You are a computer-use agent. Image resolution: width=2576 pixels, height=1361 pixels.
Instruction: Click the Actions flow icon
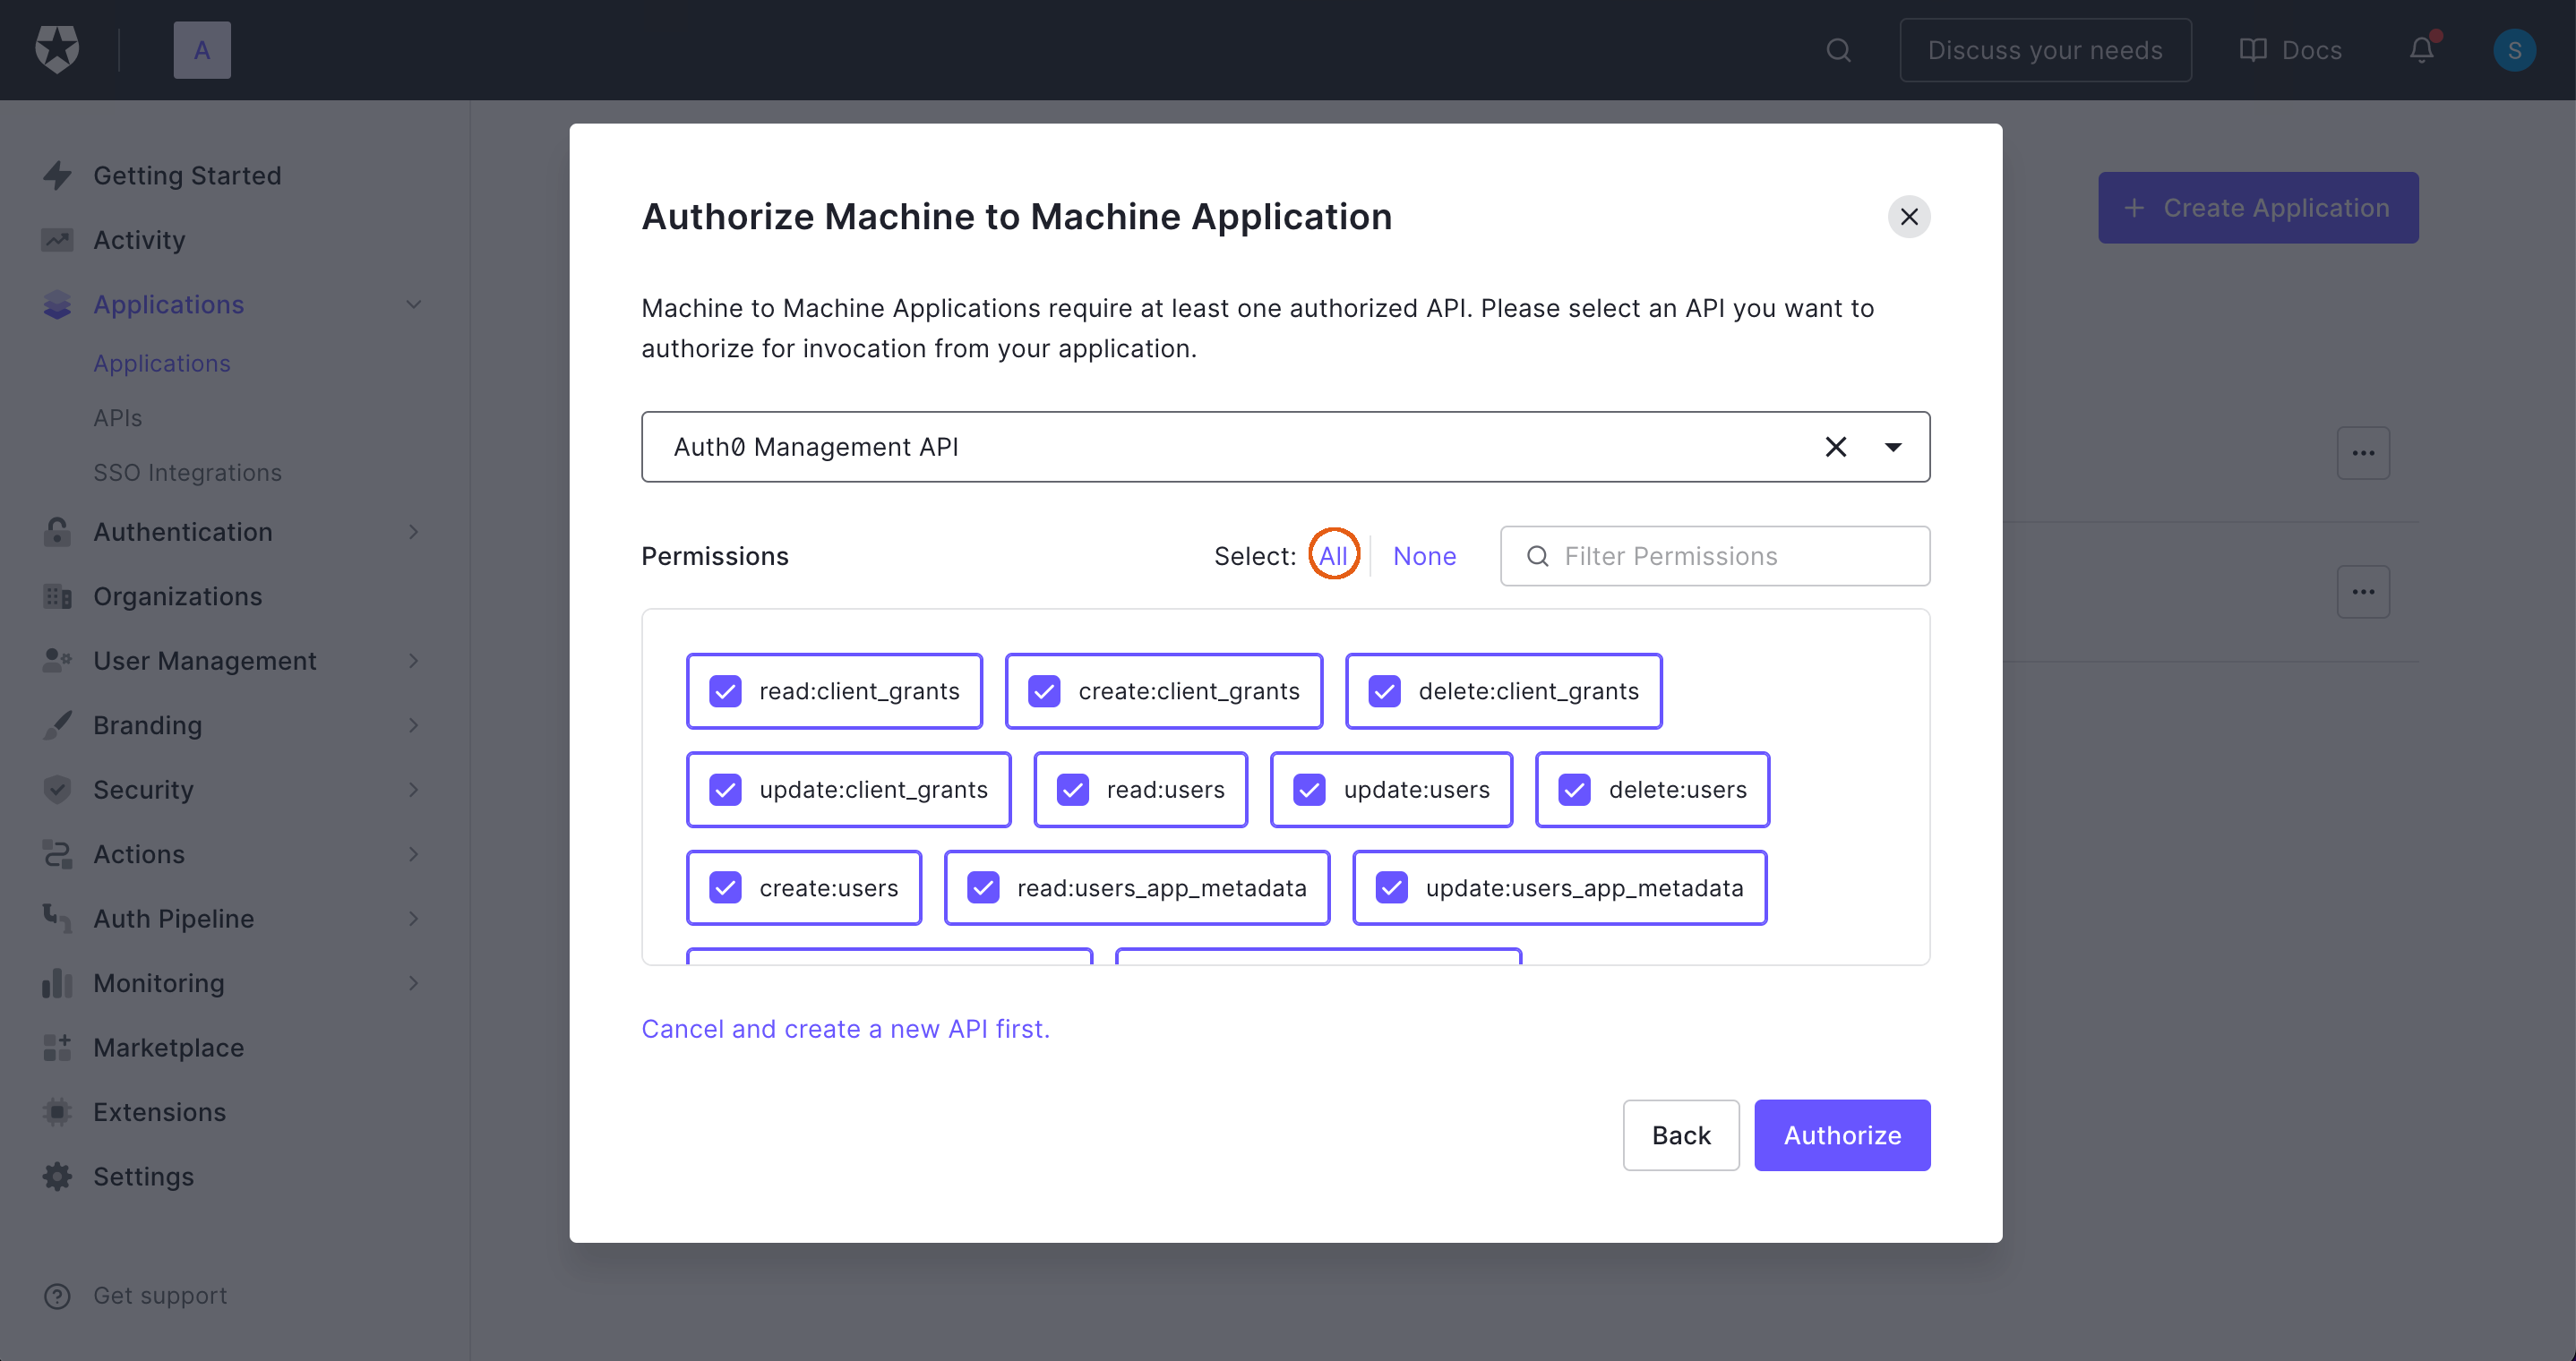point(57,854)
